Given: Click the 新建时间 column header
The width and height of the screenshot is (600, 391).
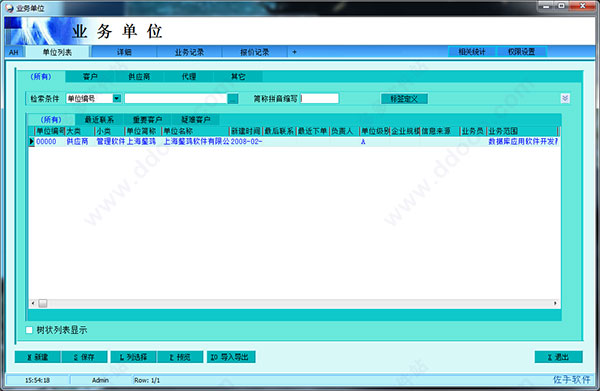Looking at the screenshot, I should [x=246, y=131].
